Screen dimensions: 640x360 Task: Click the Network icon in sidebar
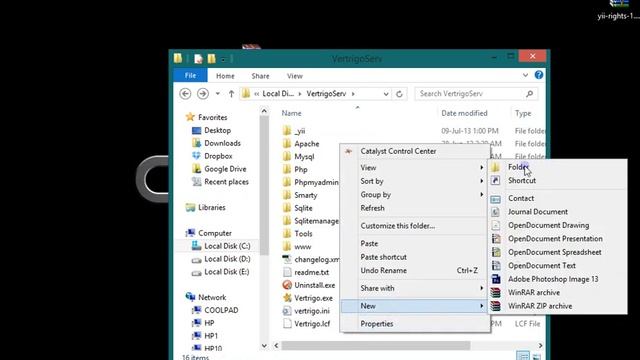click(190, 297)
